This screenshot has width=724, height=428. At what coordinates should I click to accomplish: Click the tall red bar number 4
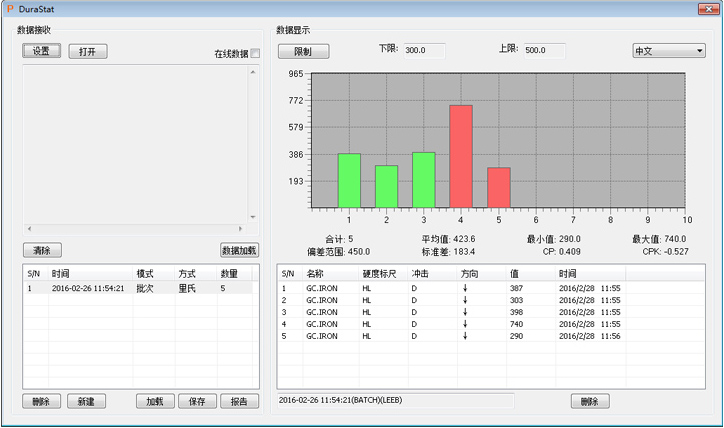pos(461,157)
